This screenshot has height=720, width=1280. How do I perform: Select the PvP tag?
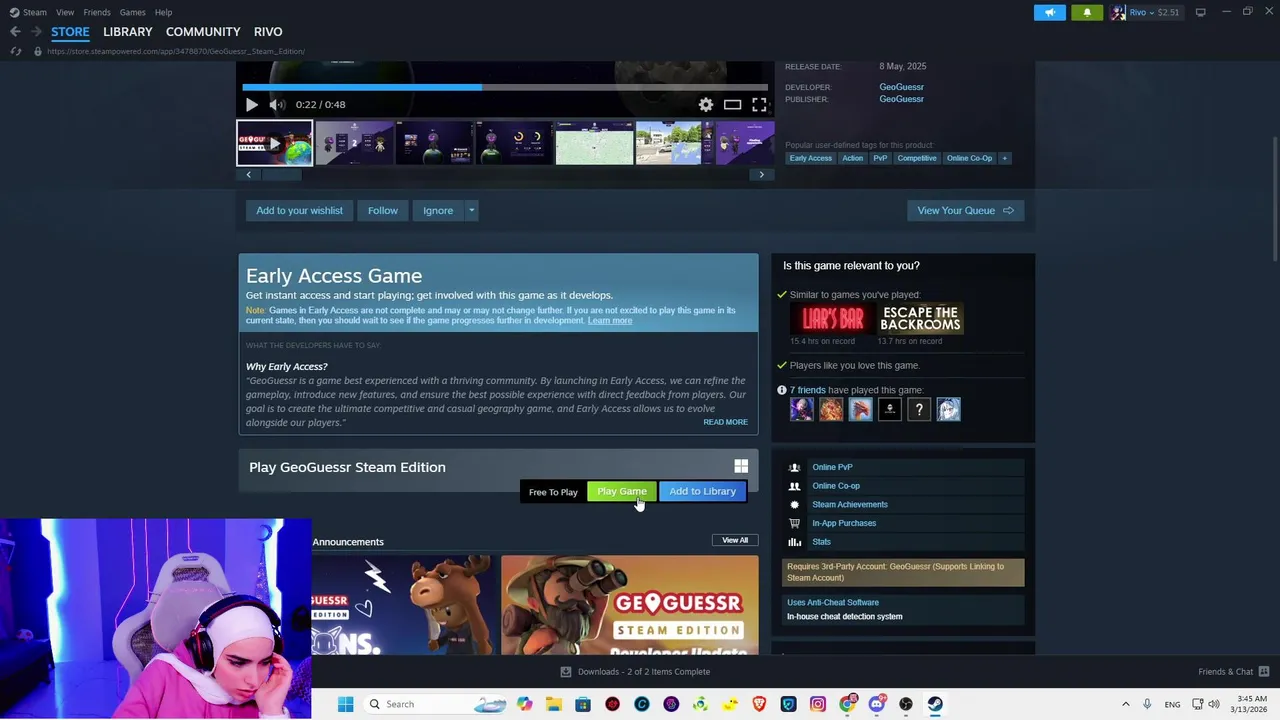click(x=880, y=158)
